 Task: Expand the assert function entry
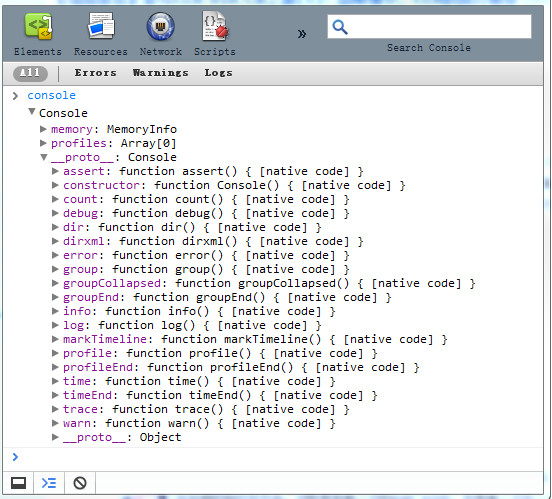[x=55, y=171]
